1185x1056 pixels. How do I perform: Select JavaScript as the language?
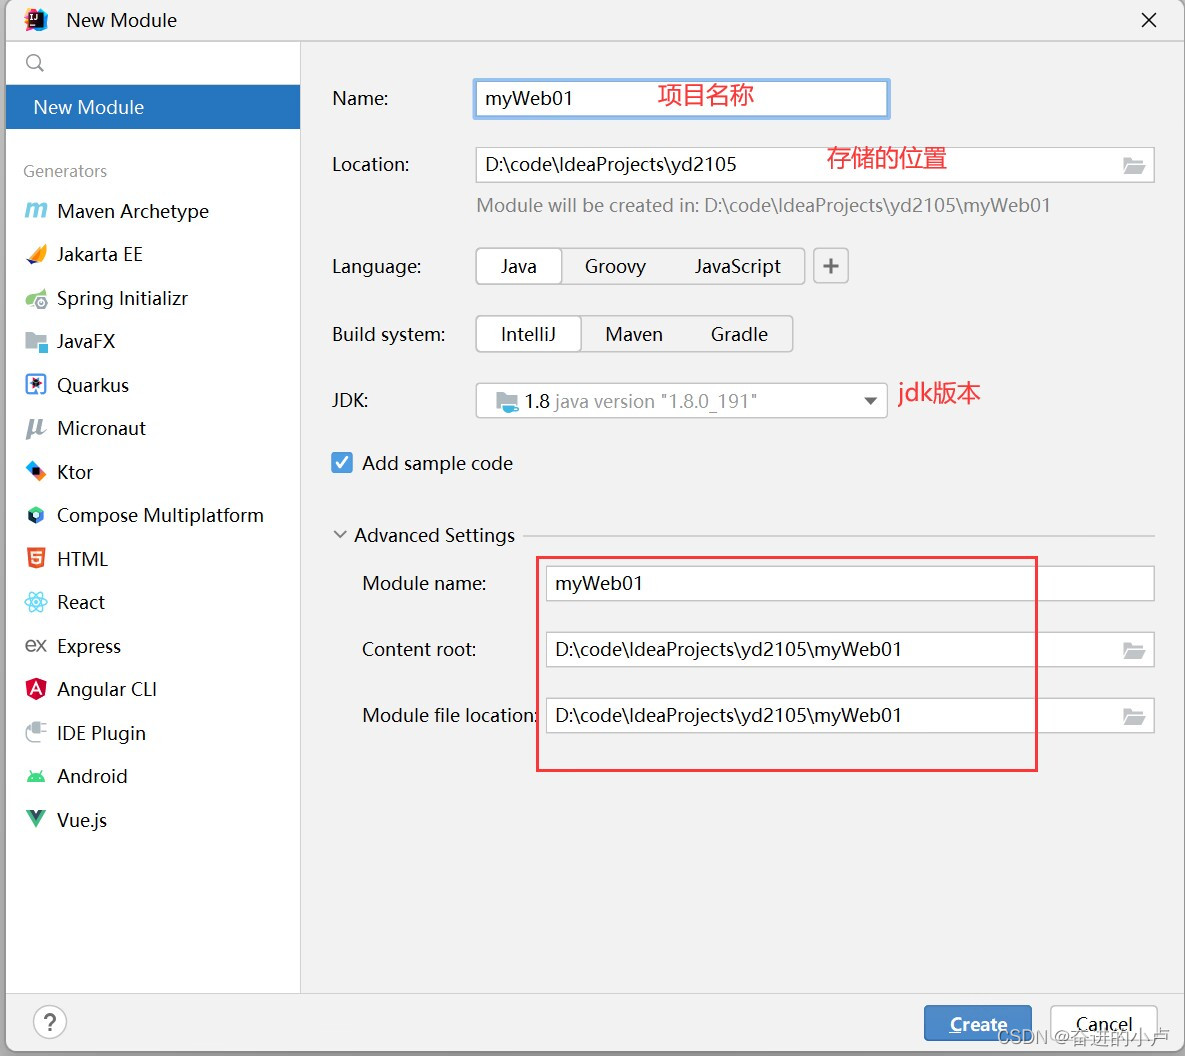(738, 266)
